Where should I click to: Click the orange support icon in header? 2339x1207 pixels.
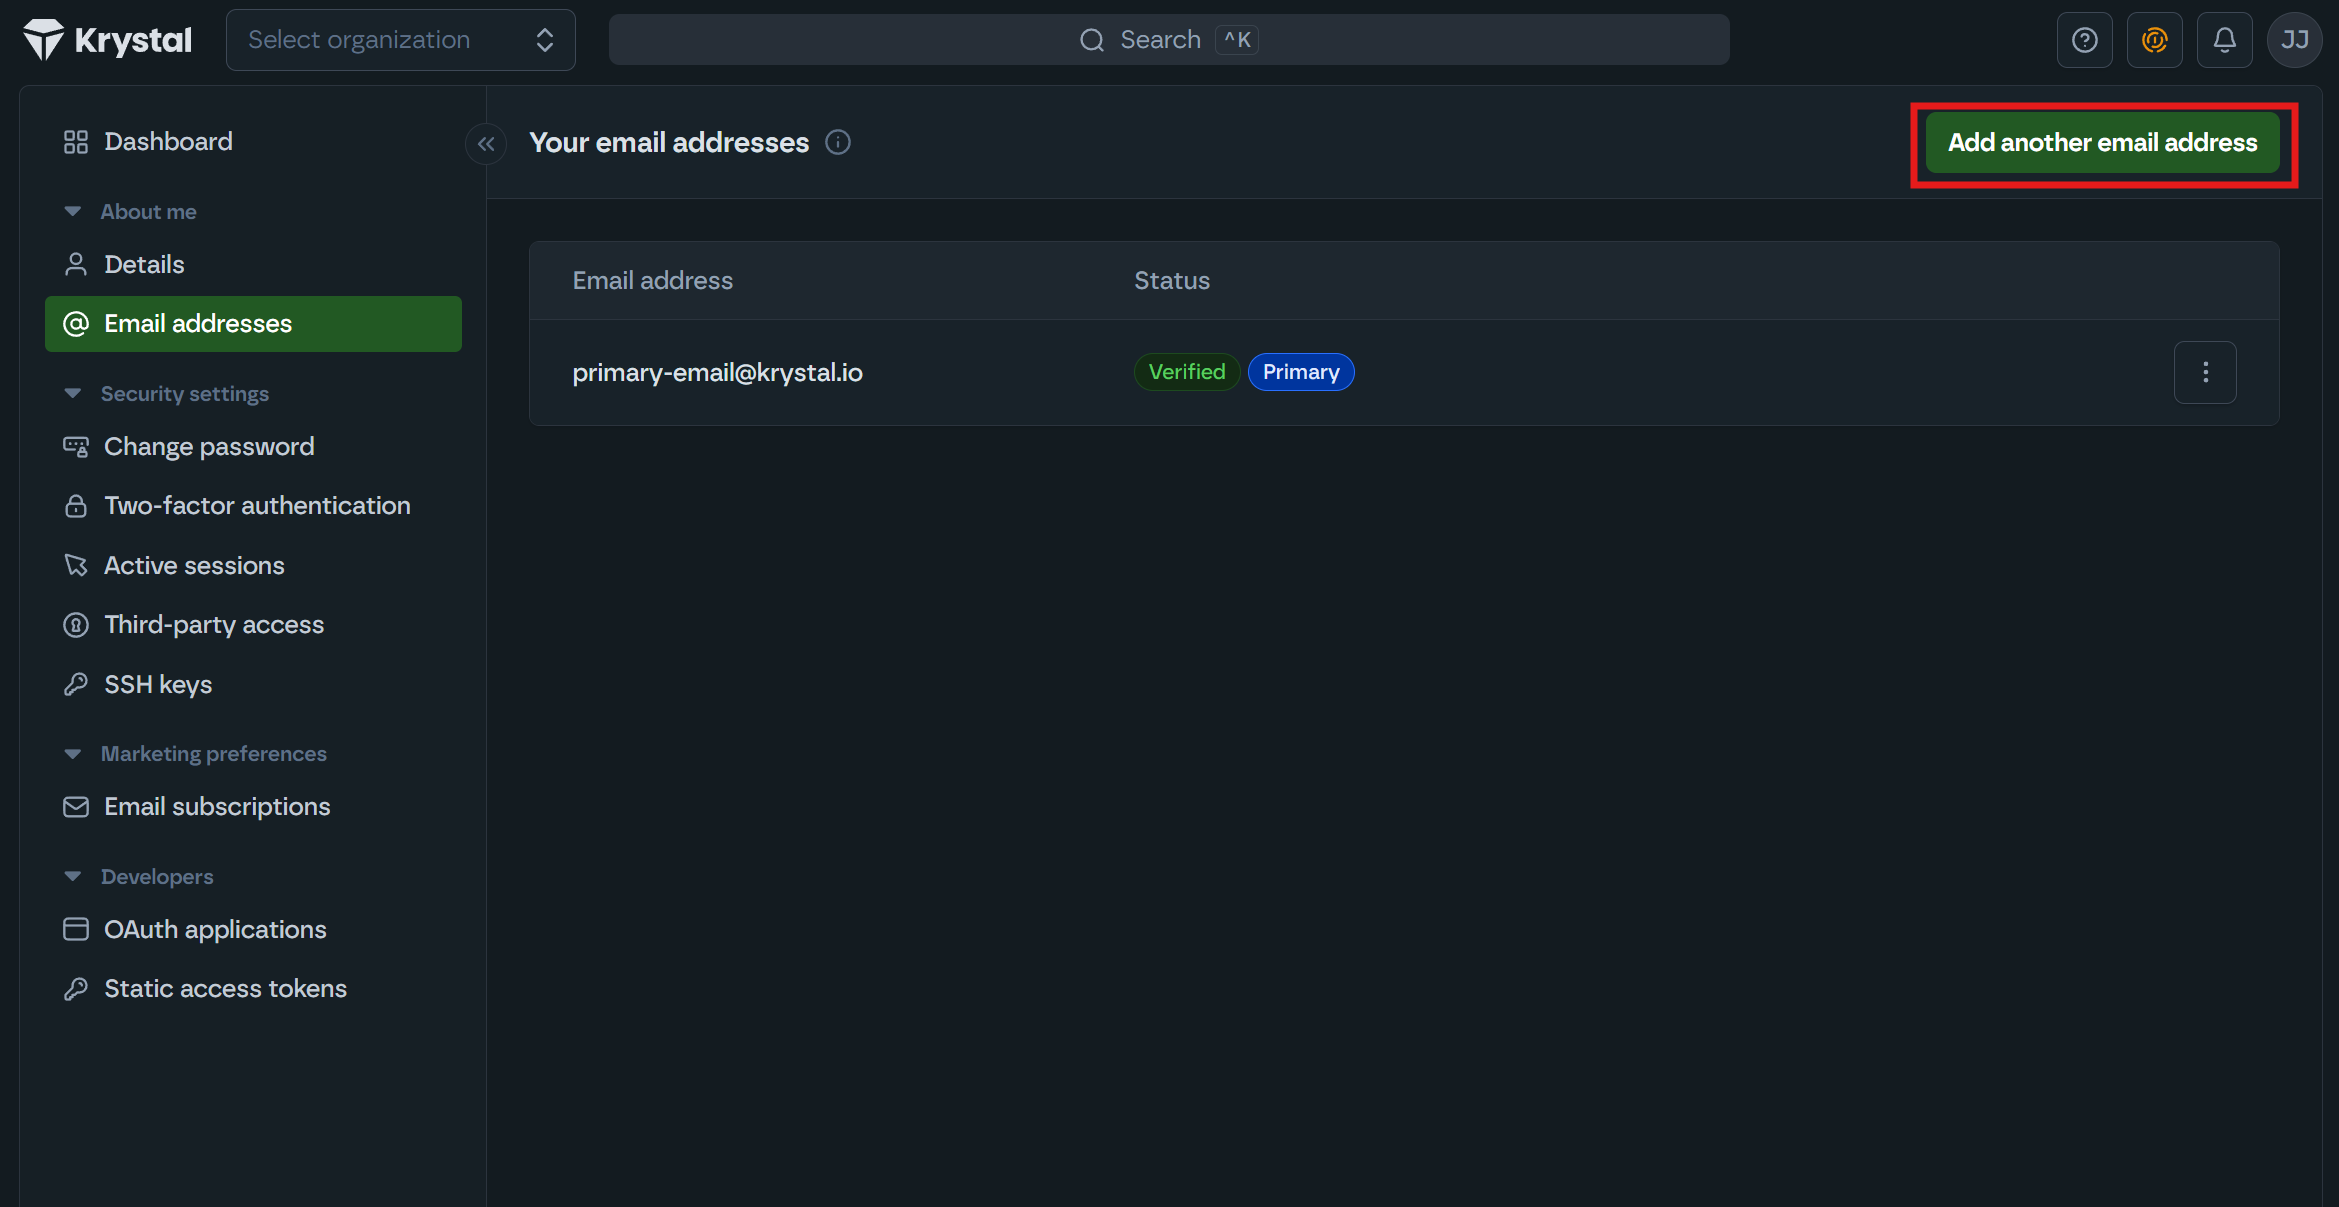pyautogui.click(x=2154, y=40)
